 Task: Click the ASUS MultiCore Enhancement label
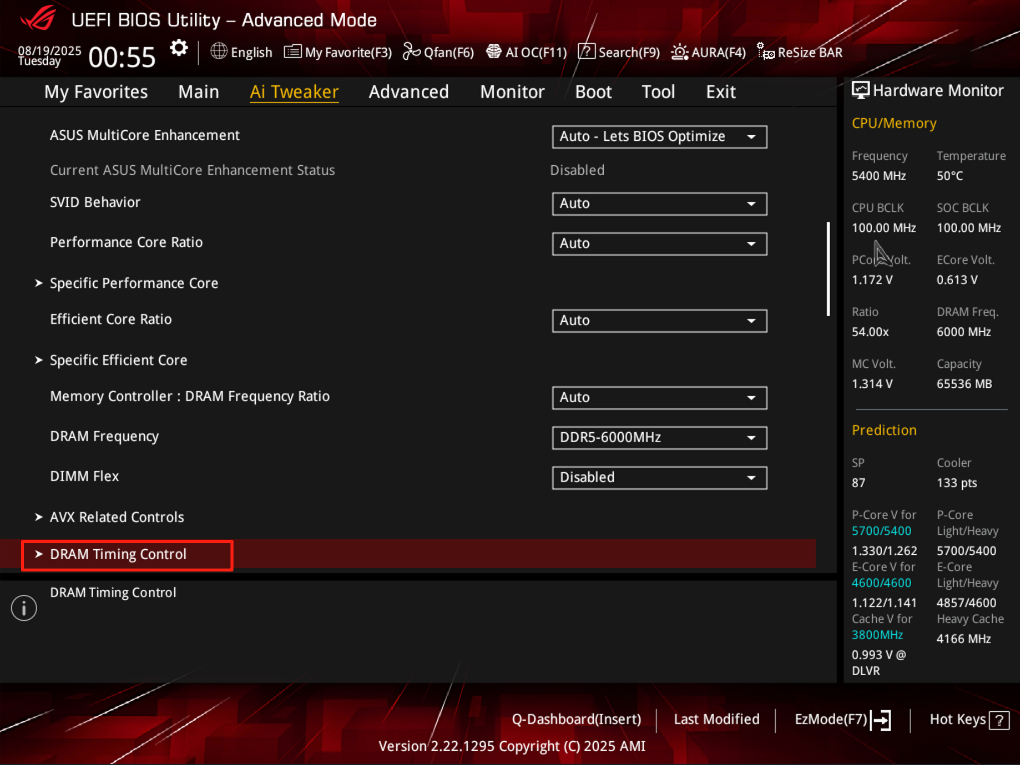pos(144,135)
